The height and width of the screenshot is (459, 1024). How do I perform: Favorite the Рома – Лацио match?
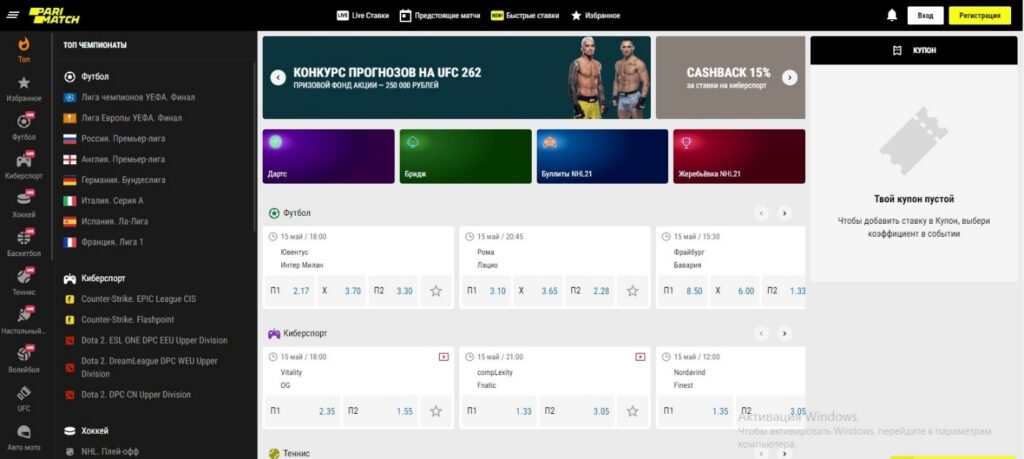[x=632, y=291]
